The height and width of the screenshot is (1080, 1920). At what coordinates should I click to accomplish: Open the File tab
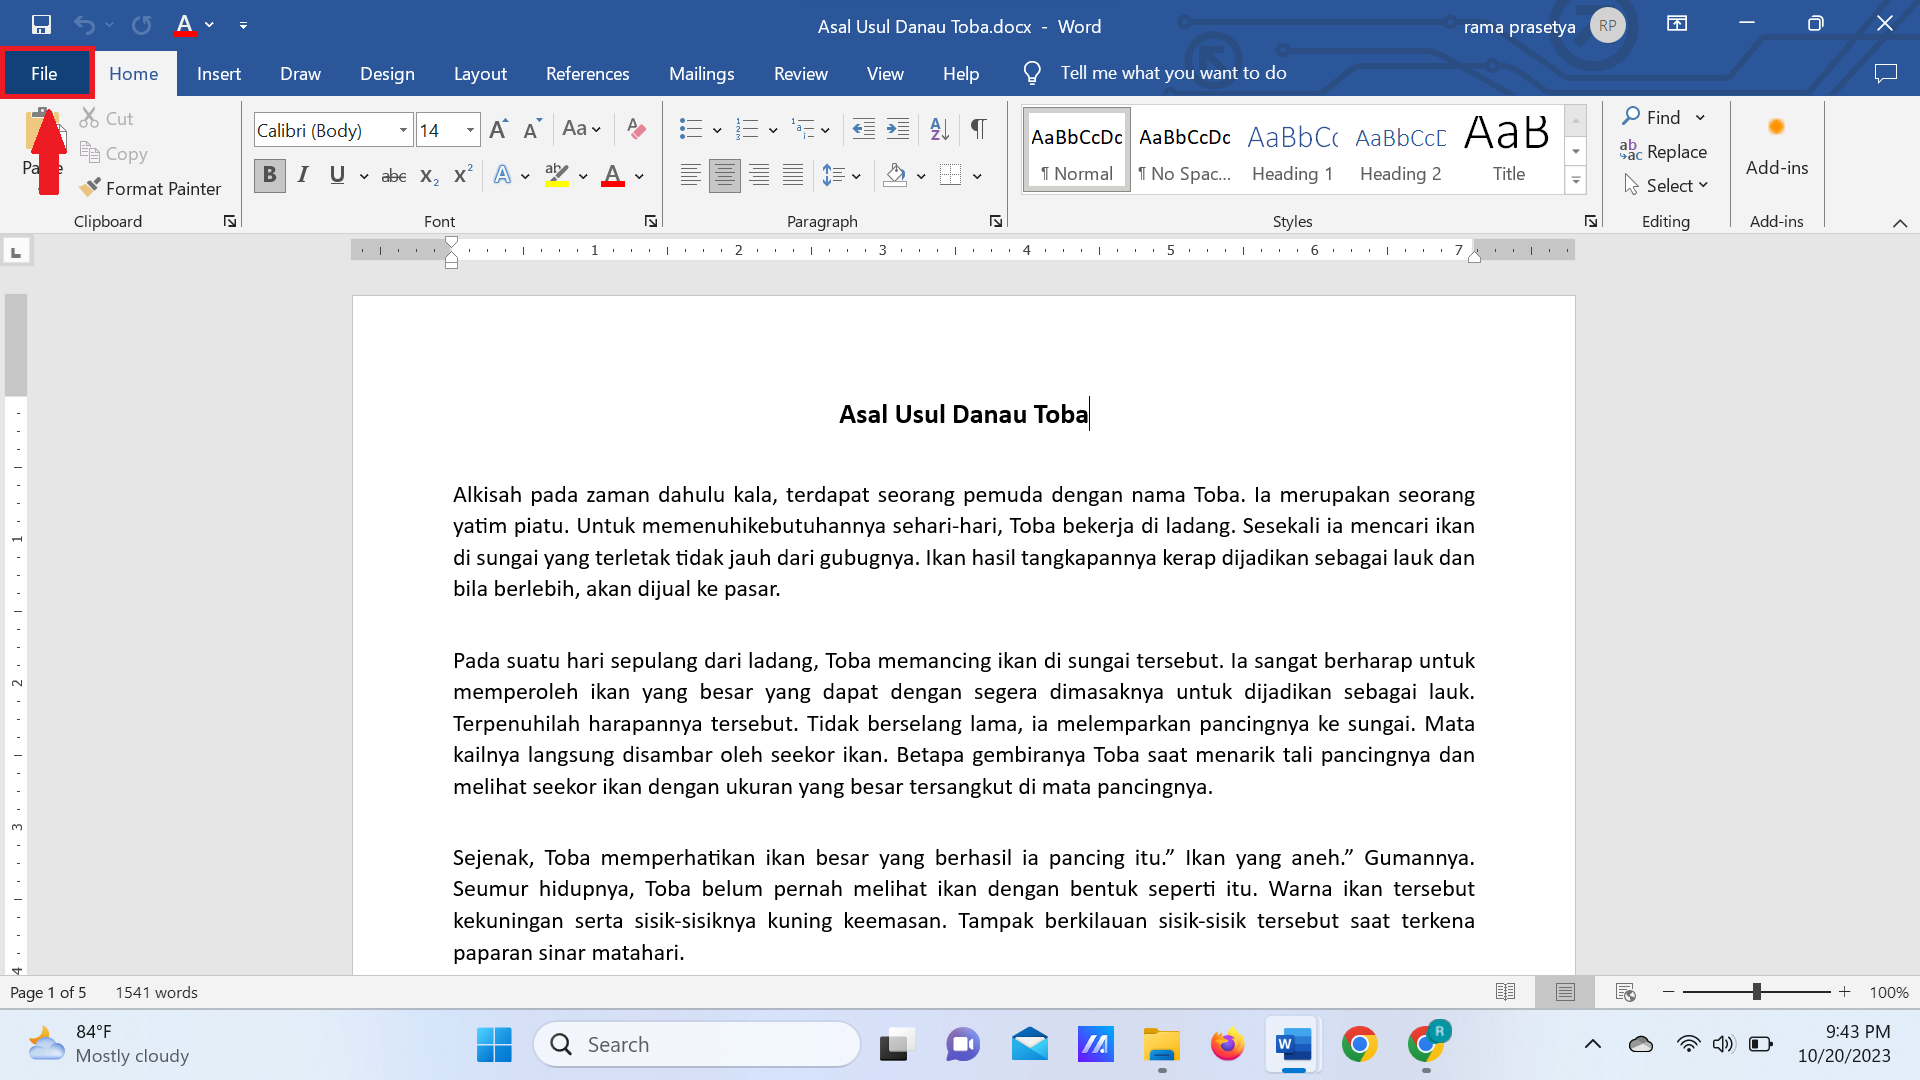pyautogui.click(x=44, y=73)
